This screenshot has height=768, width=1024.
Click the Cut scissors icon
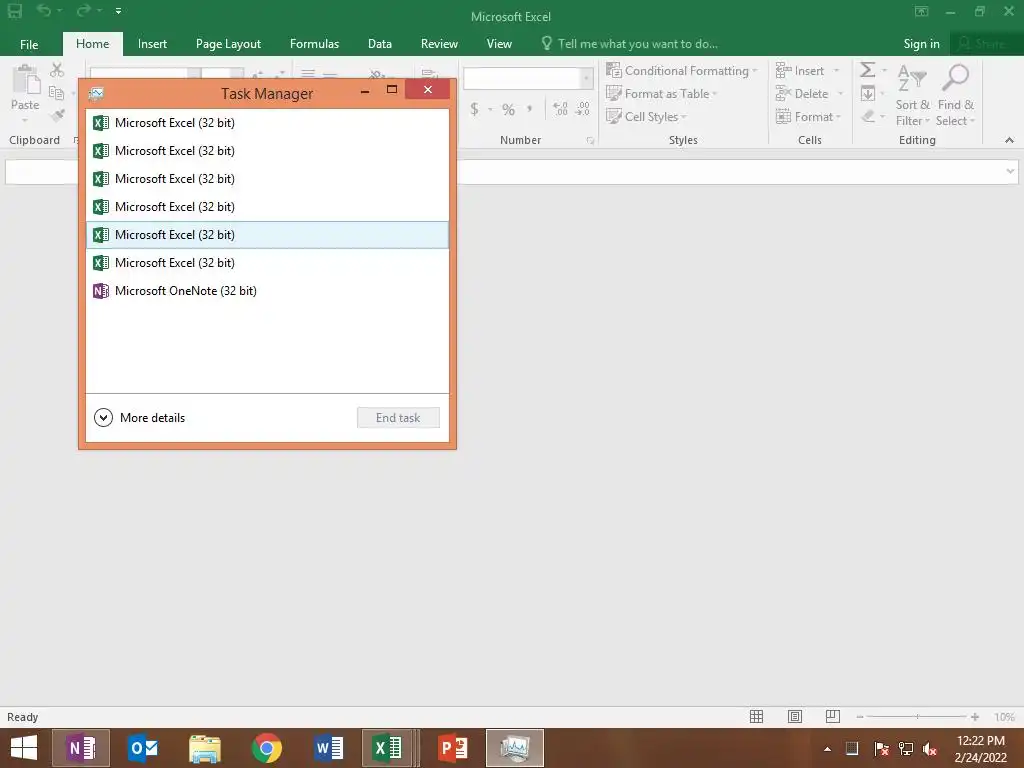click(x=57, y=70)
